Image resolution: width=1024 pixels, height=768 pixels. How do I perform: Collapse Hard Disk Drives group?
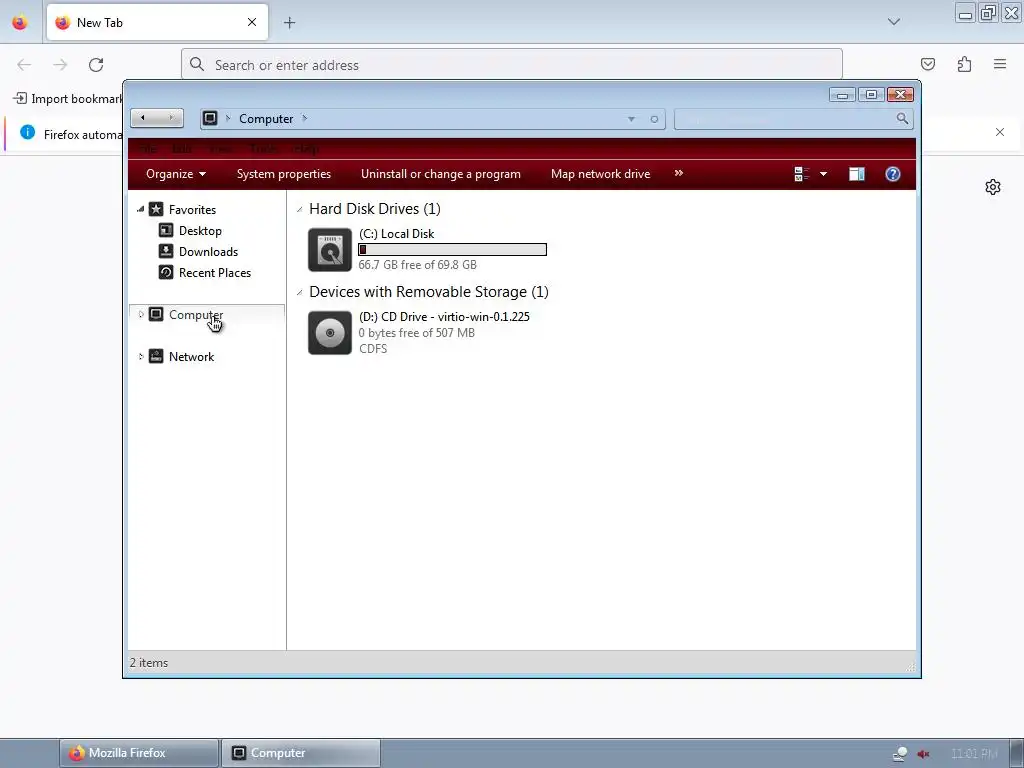pyautogui.click(x=299, y=209)
